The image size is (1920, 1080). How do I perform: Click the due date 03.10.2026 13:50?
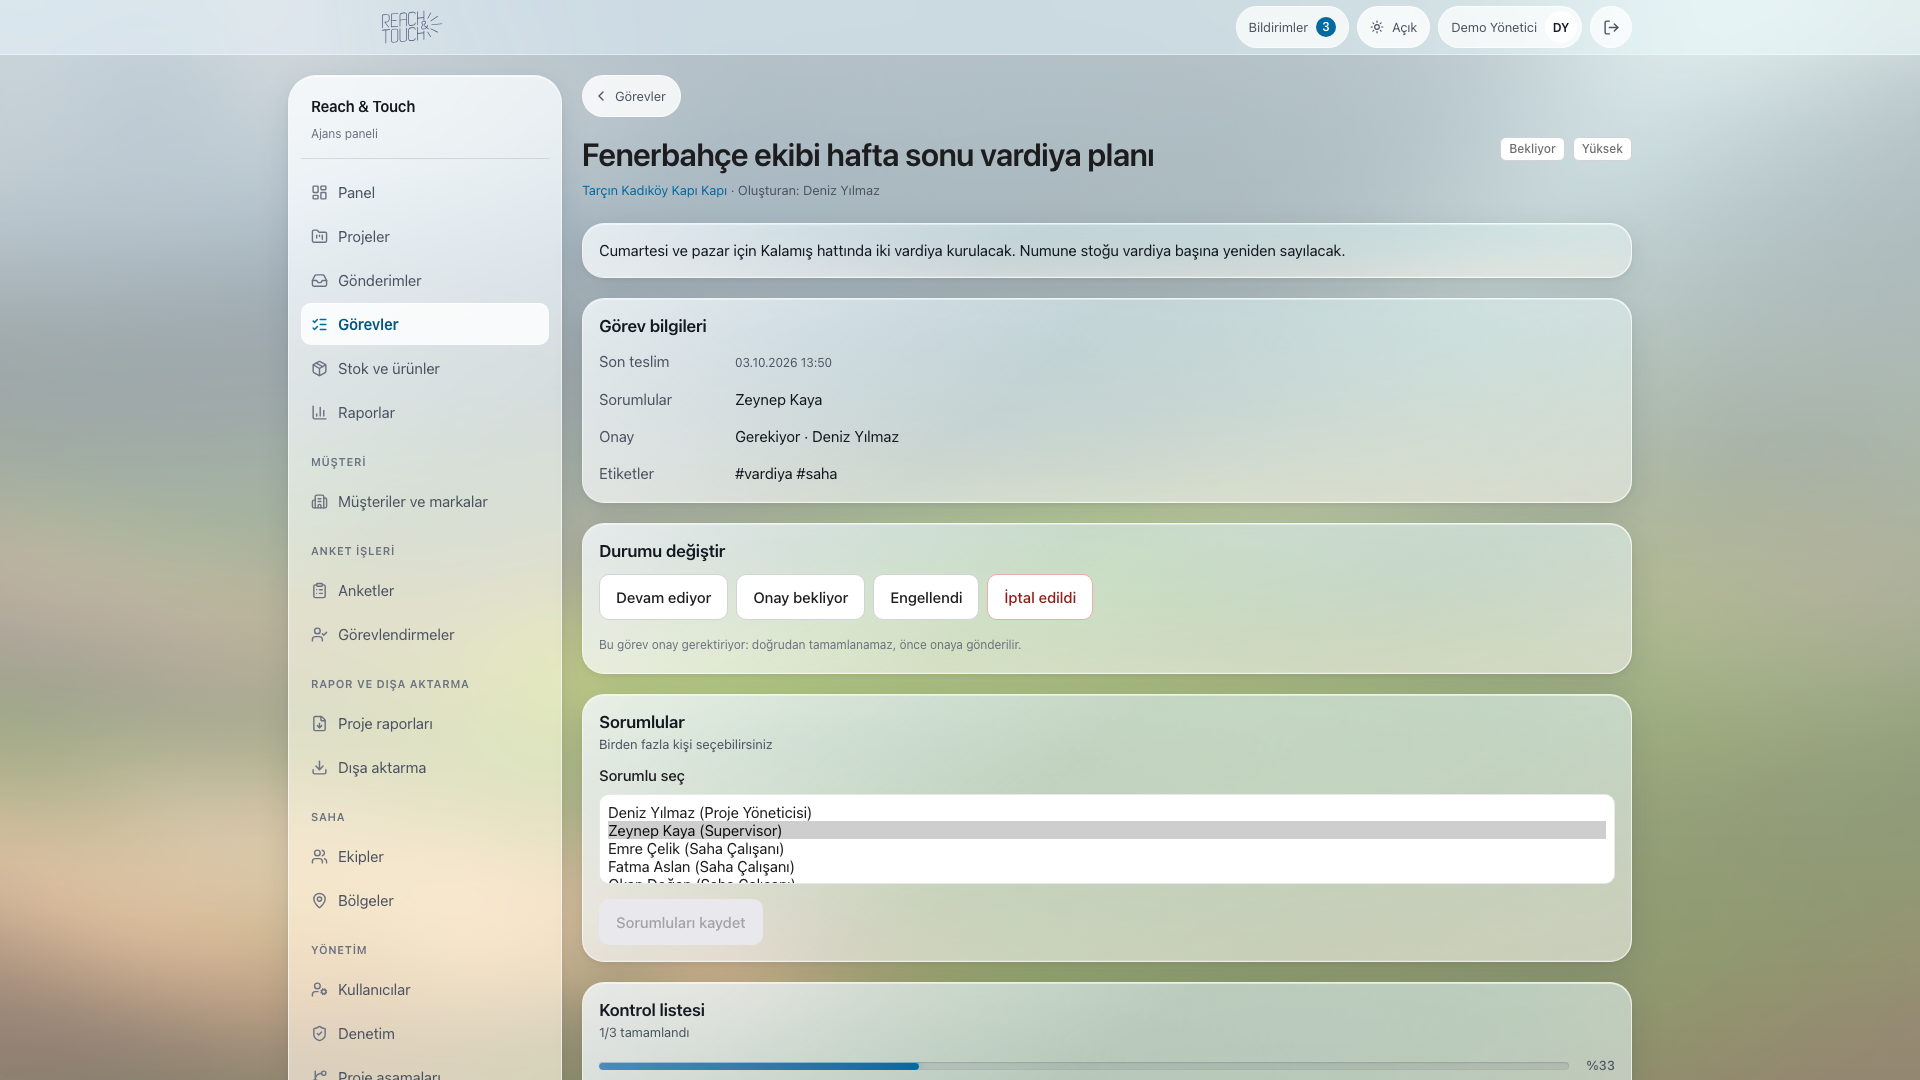[x=783, y=362]
